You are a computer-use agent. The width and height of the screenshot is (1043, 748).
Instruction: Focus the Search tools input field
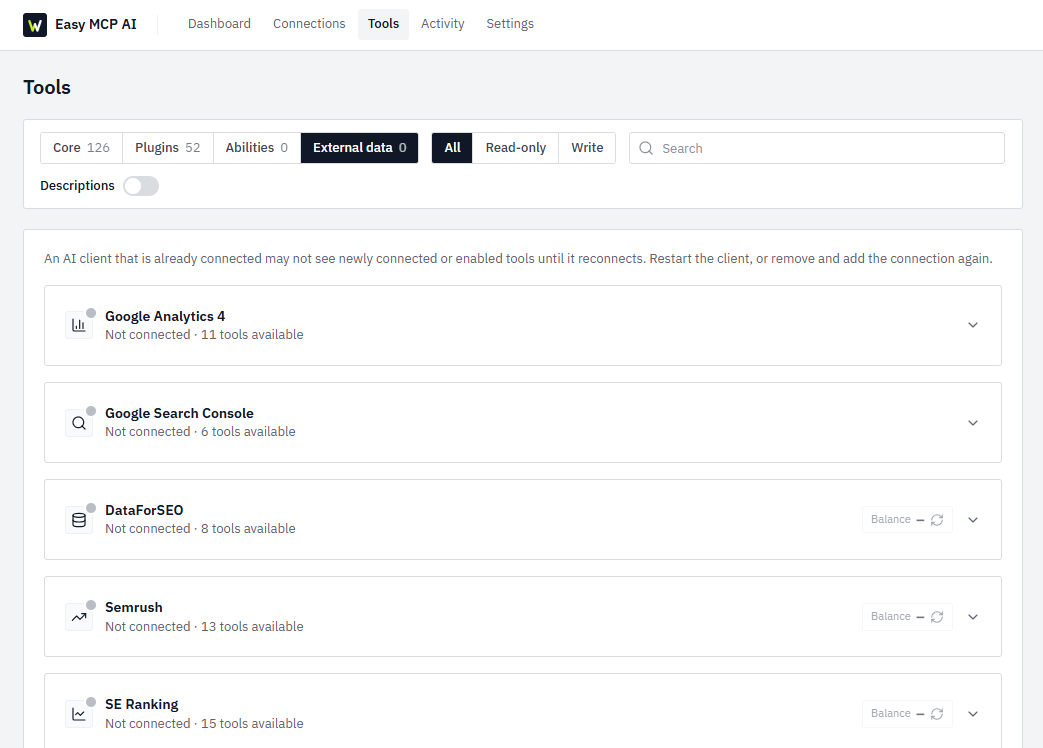[817, 148]
